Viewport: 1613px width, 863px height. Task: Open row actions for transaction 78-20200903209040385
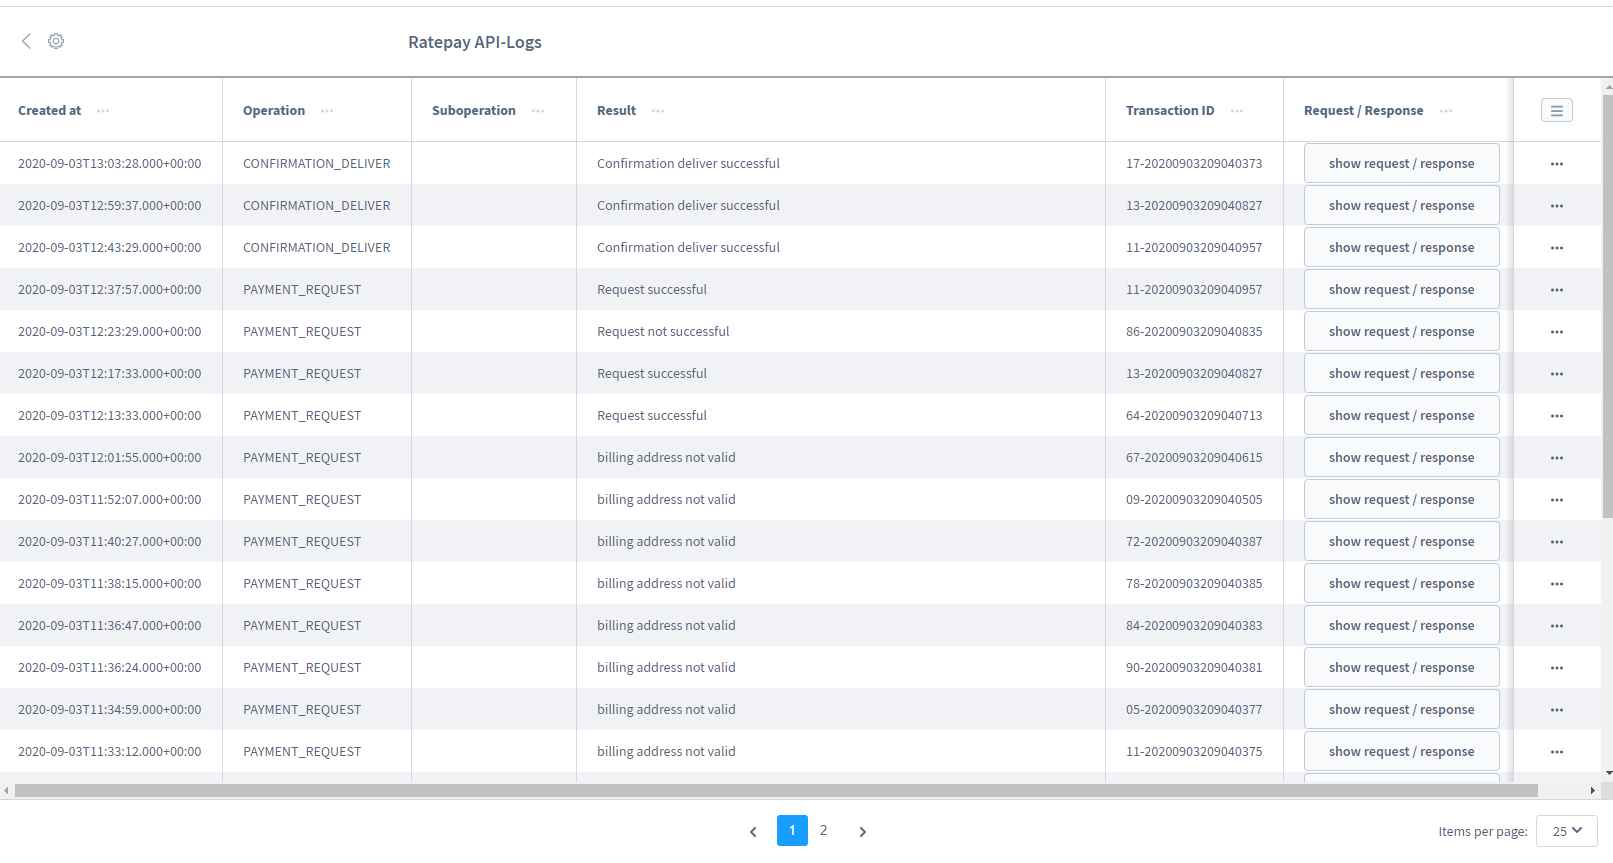pyautogui.click(x=1557, y=584)
